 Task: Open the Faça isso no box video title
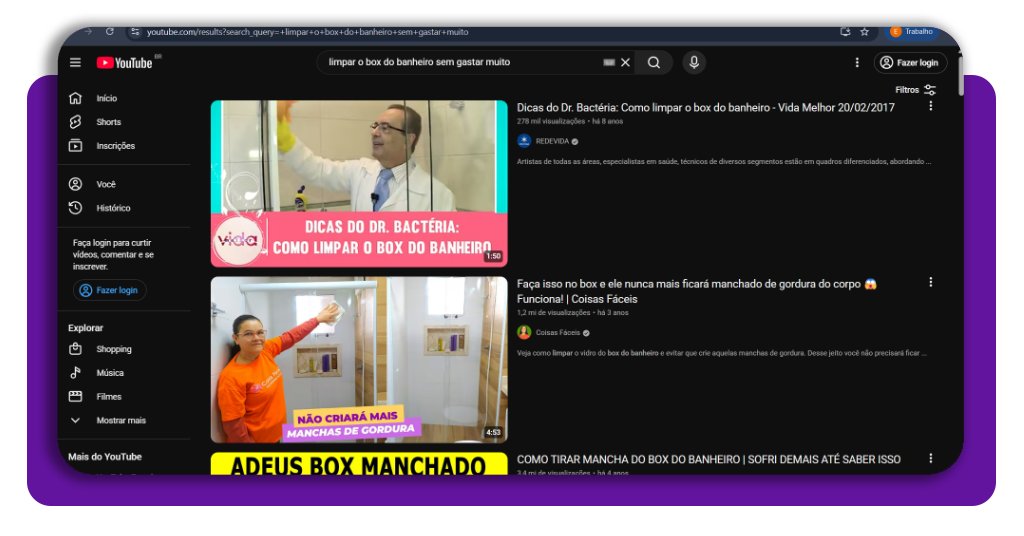click(x=696, y=291)
